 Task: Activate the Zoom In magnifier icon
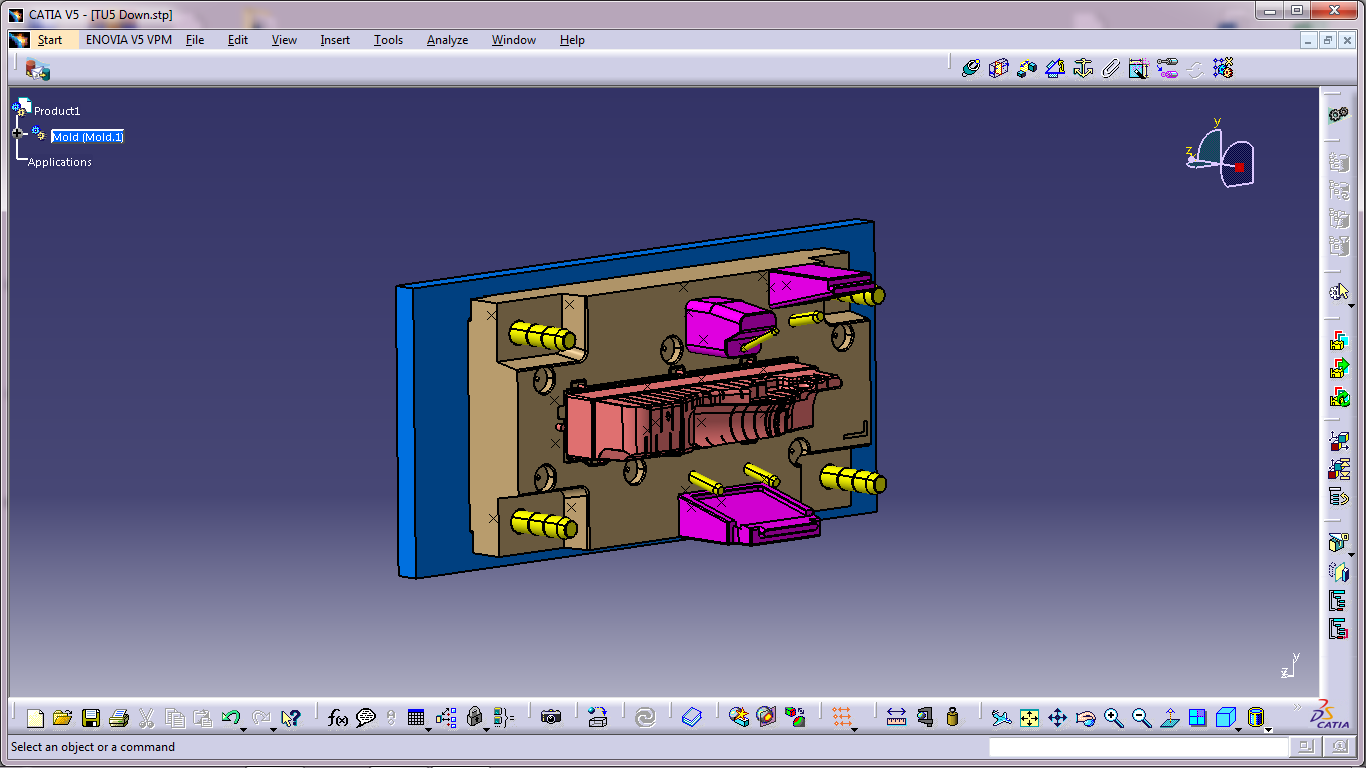1113,718
